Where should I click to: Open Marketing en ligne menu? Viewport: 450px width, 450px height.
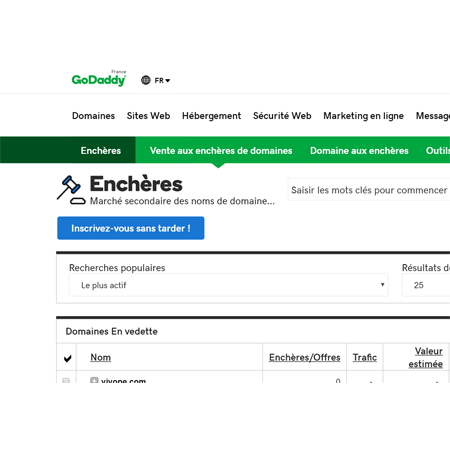point(363,116)
